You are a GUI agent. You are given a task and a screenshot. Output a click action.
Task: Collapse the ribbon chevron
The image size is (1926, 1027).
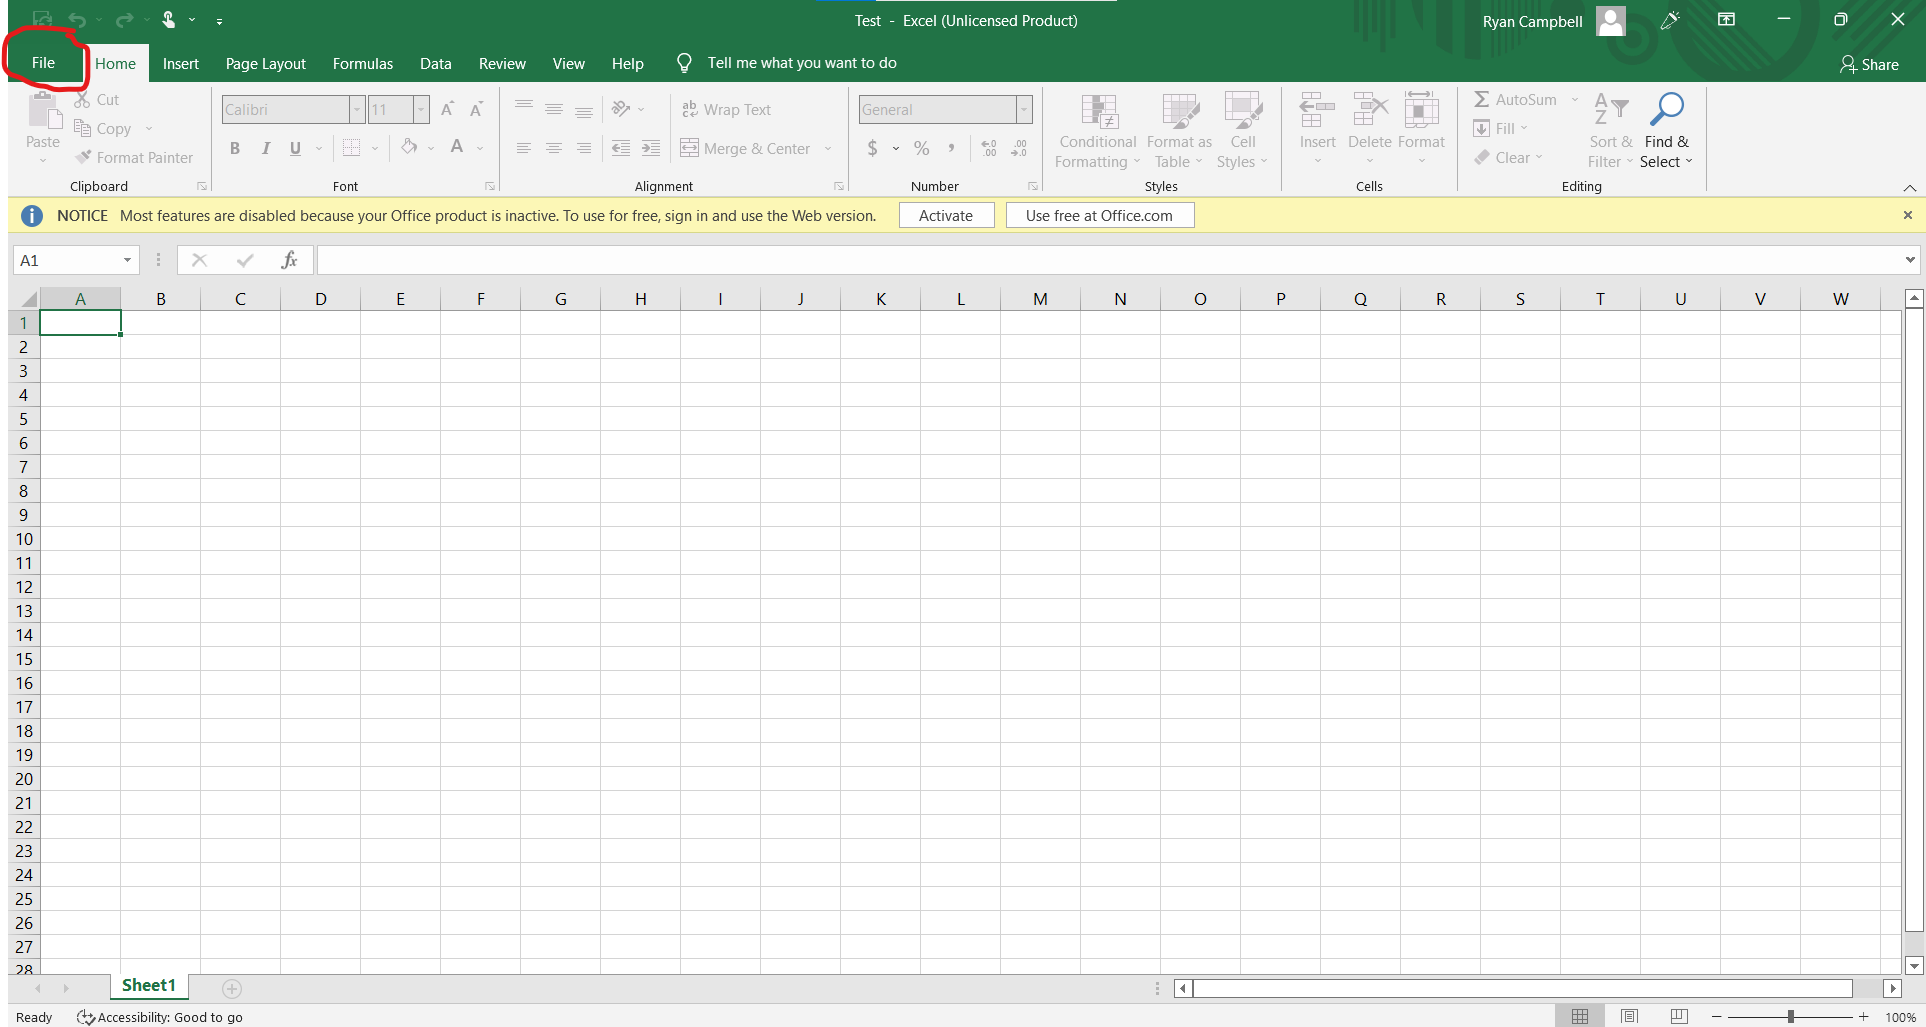(x=1909, y=187)
